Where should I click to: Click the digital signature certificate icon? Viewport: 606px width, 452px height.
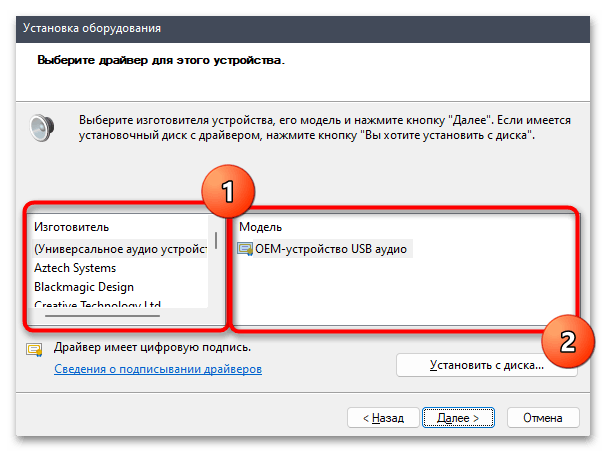[34, 349]
